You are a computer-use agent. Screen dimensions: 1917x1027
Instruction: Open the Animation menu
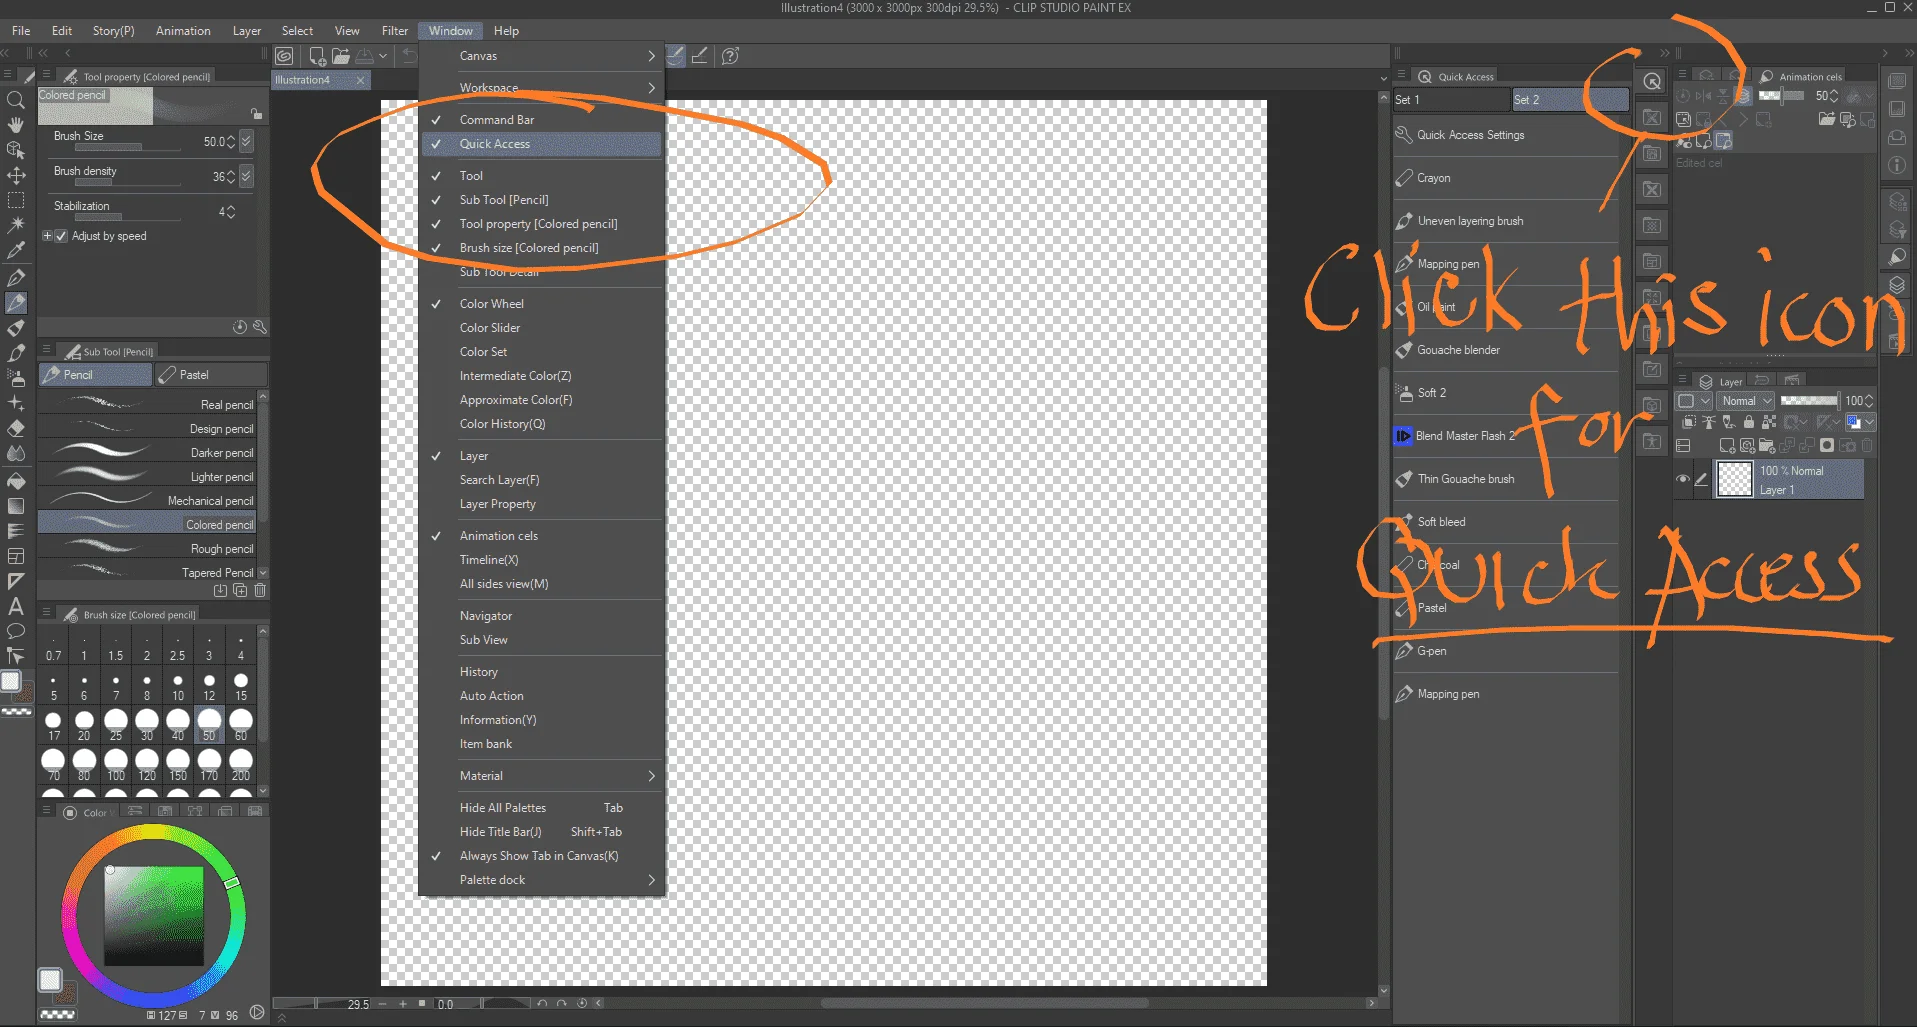(183, 31)
